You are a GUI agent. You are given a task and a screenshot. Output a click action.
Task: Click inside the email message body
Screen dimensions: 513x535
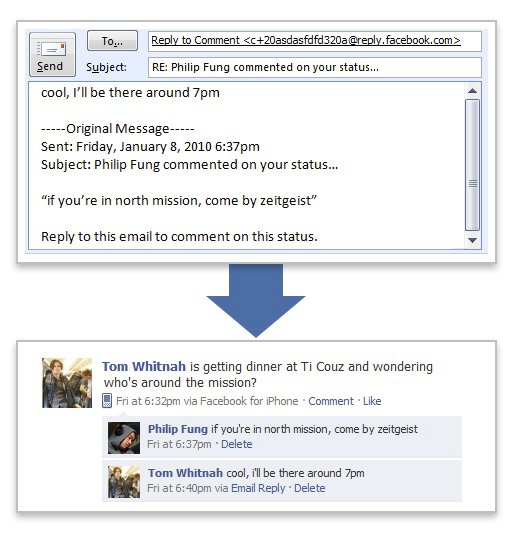point(246,165)
